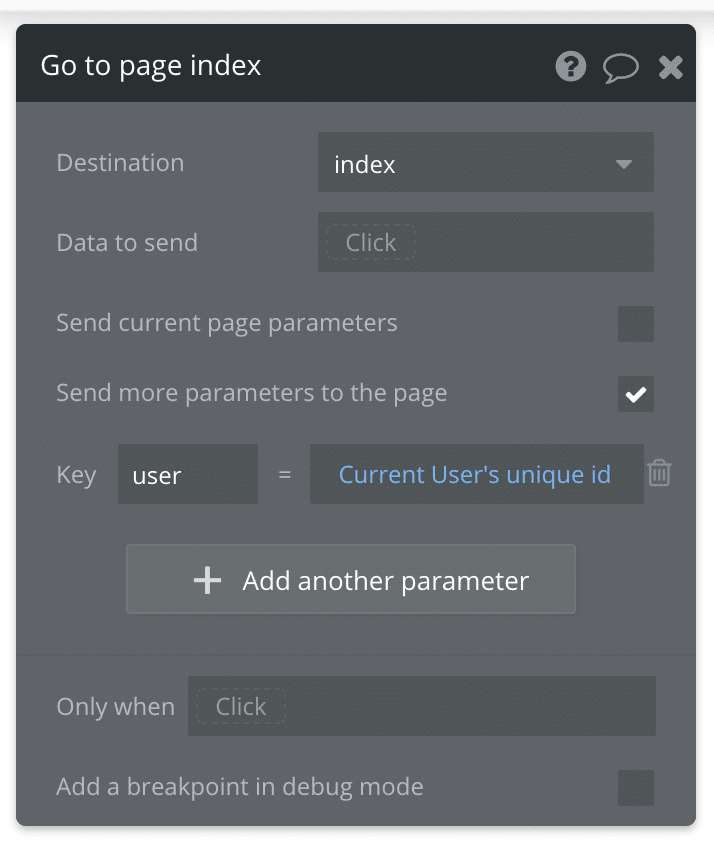Image resolution: width=714 pixels, height=846 pixels.
Task: Click the Only when condition field
Action: pos(422,706)
